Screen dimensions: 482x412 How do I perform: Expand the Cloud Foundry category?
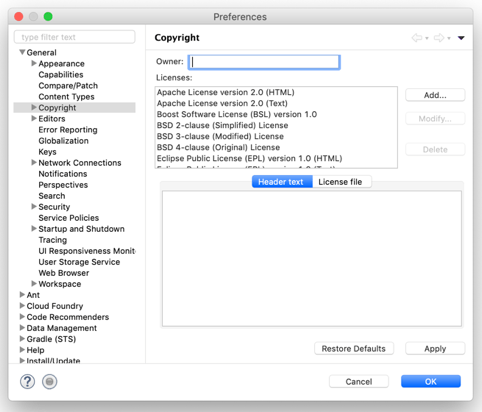pyautogui.click(x=22, y=306)
